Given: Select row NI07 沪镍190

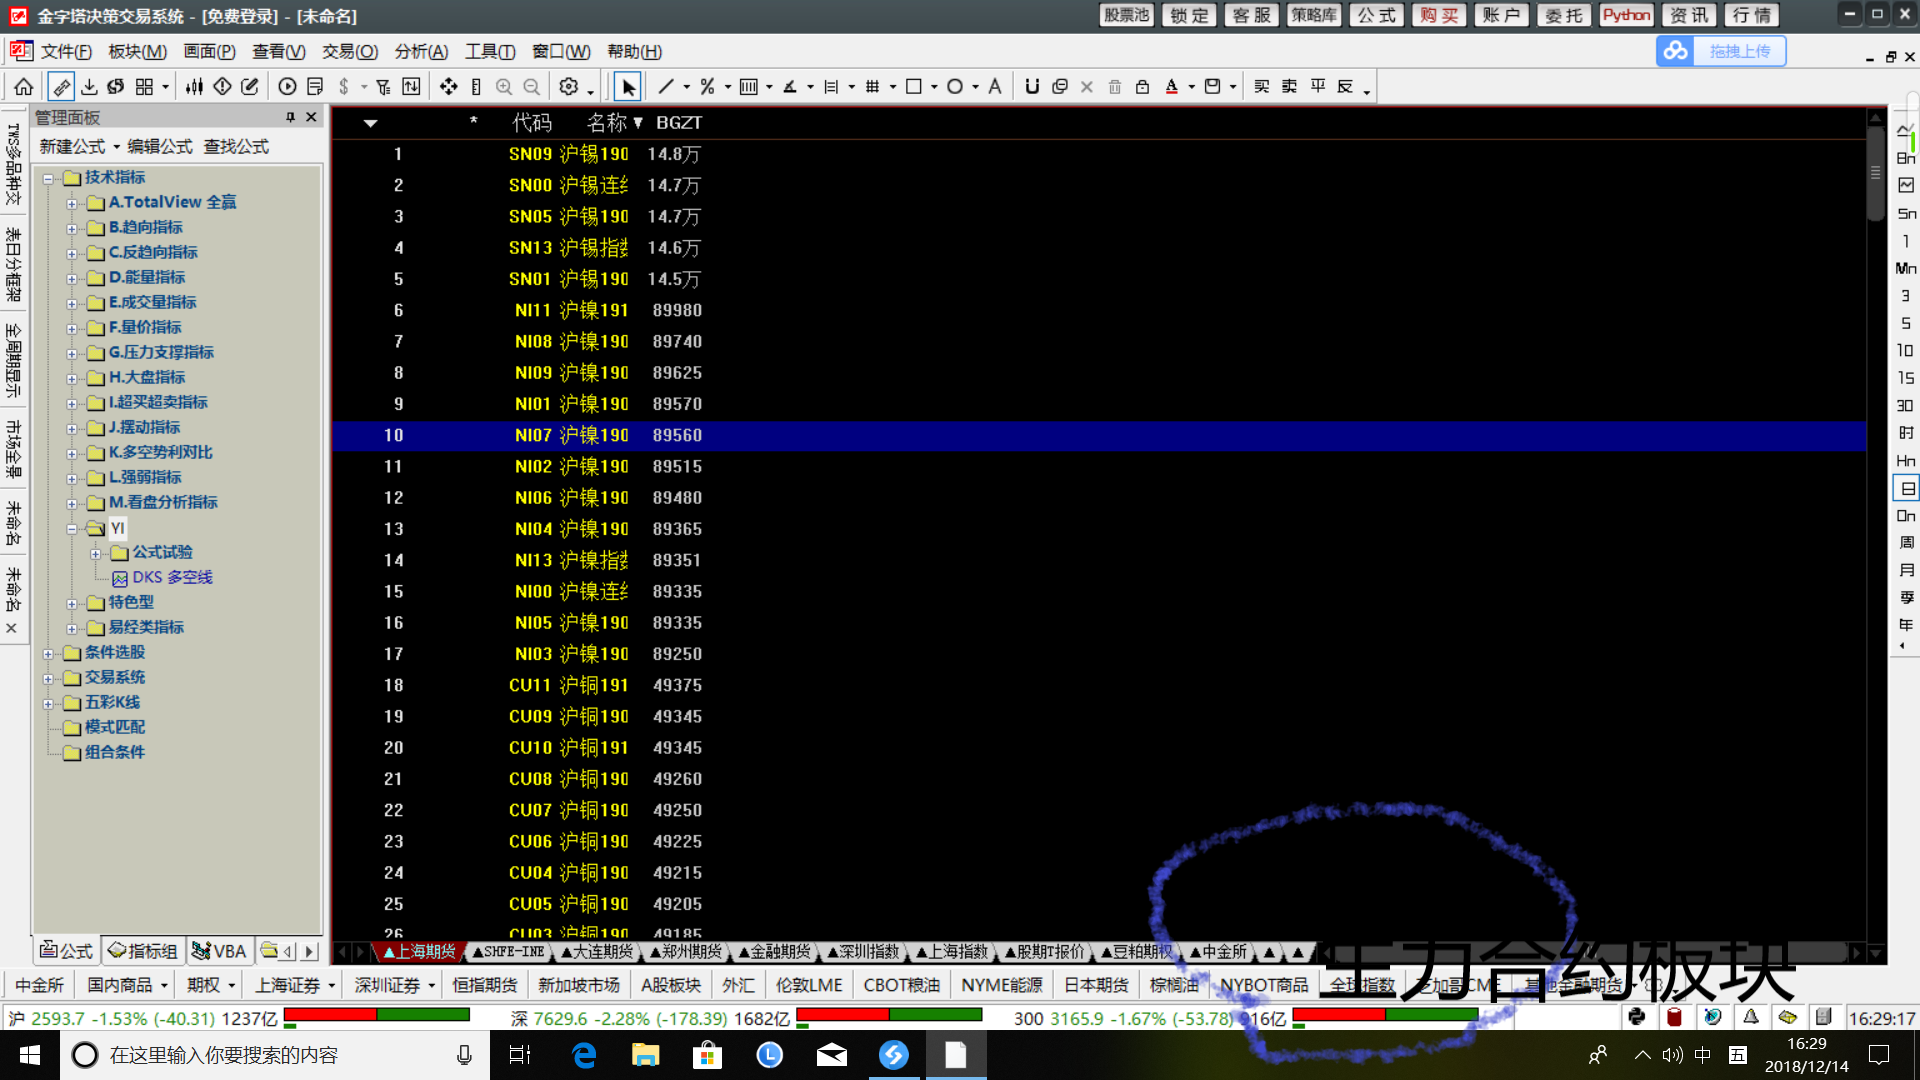Looking at the screenshot, I should coord(1098,436).
